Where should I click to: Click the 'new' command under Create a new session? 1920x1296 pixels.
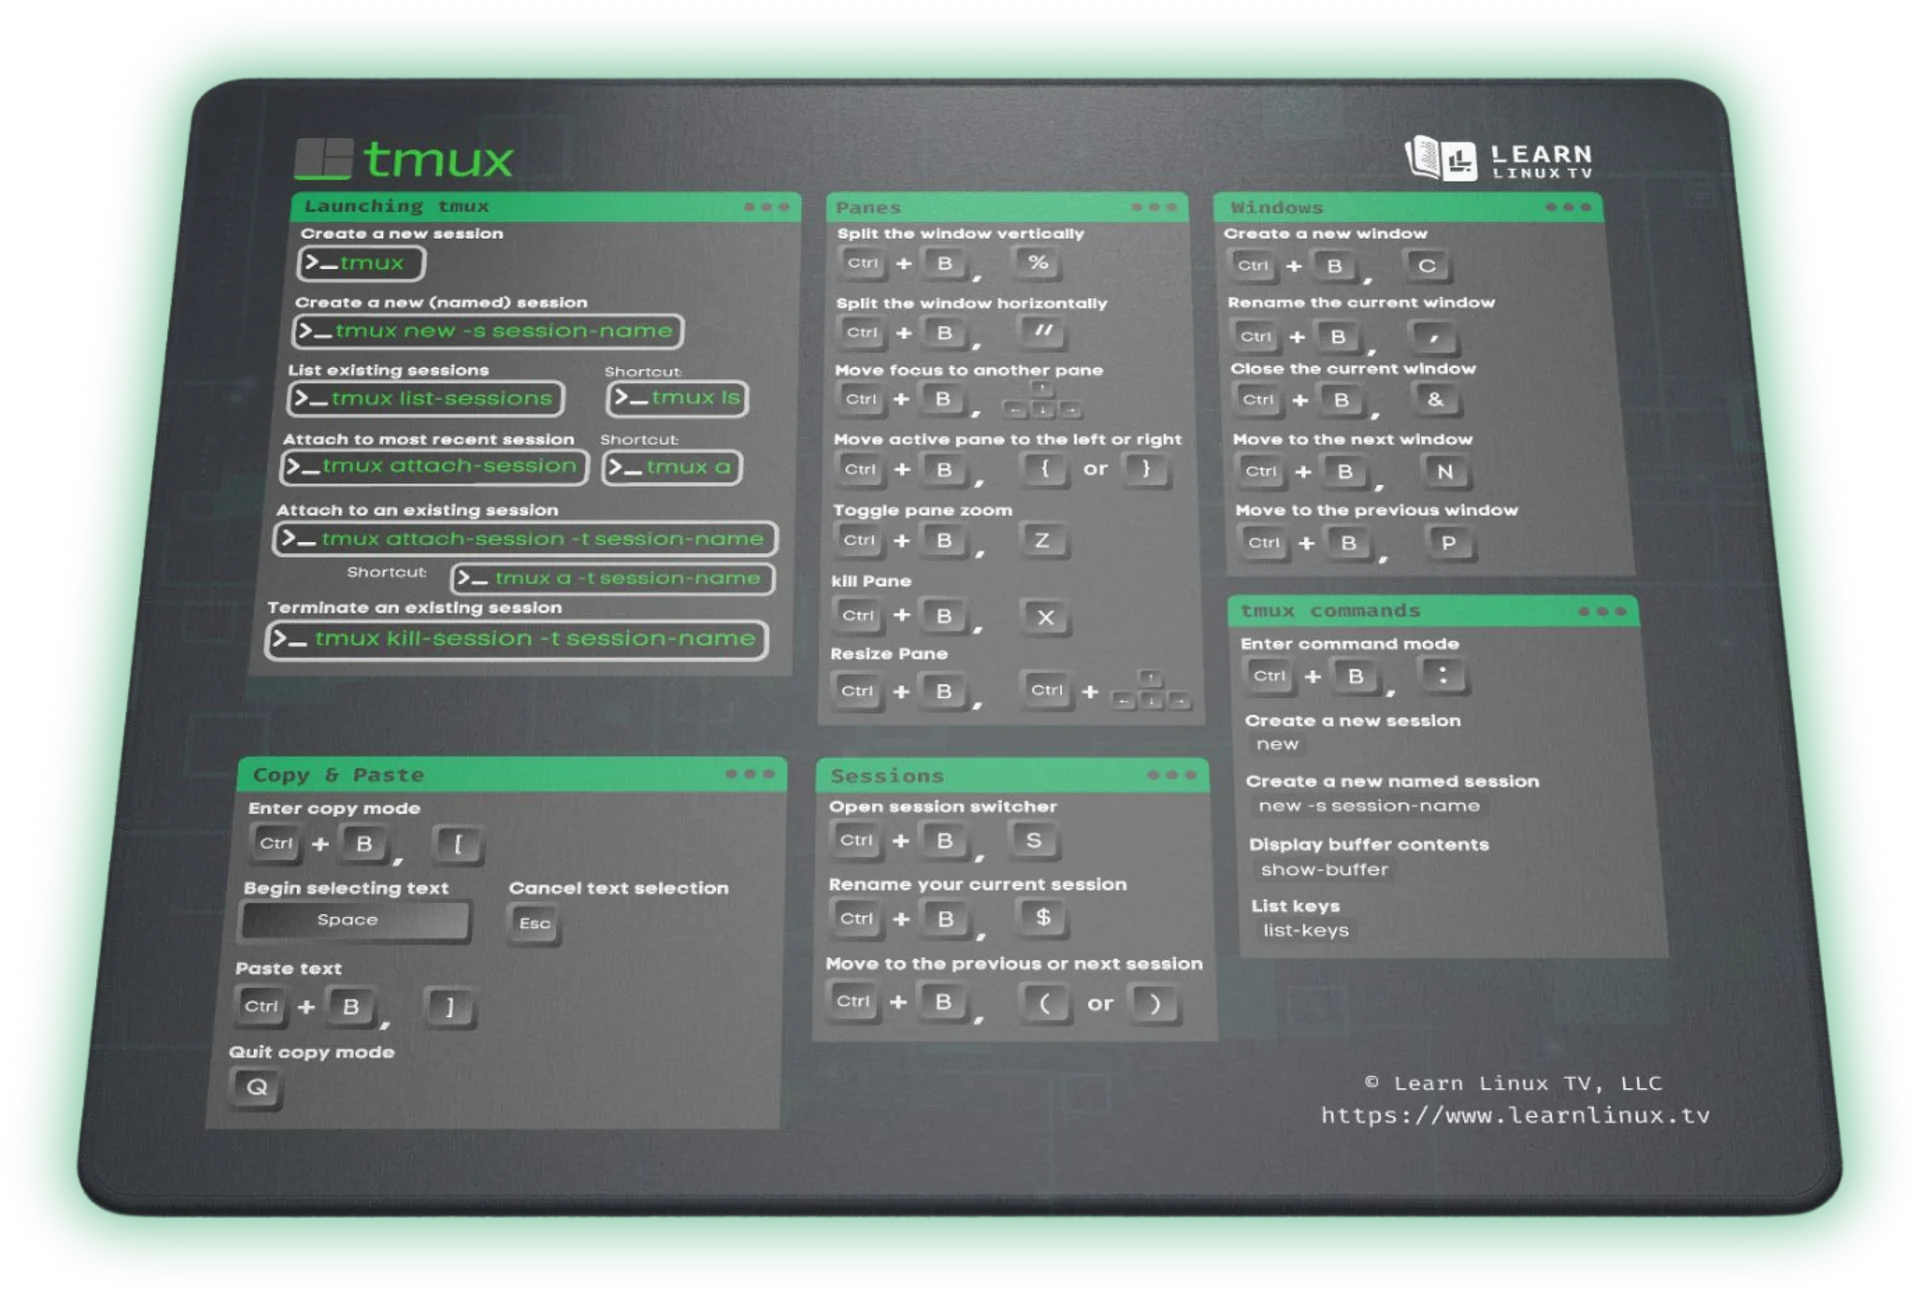1277,745
